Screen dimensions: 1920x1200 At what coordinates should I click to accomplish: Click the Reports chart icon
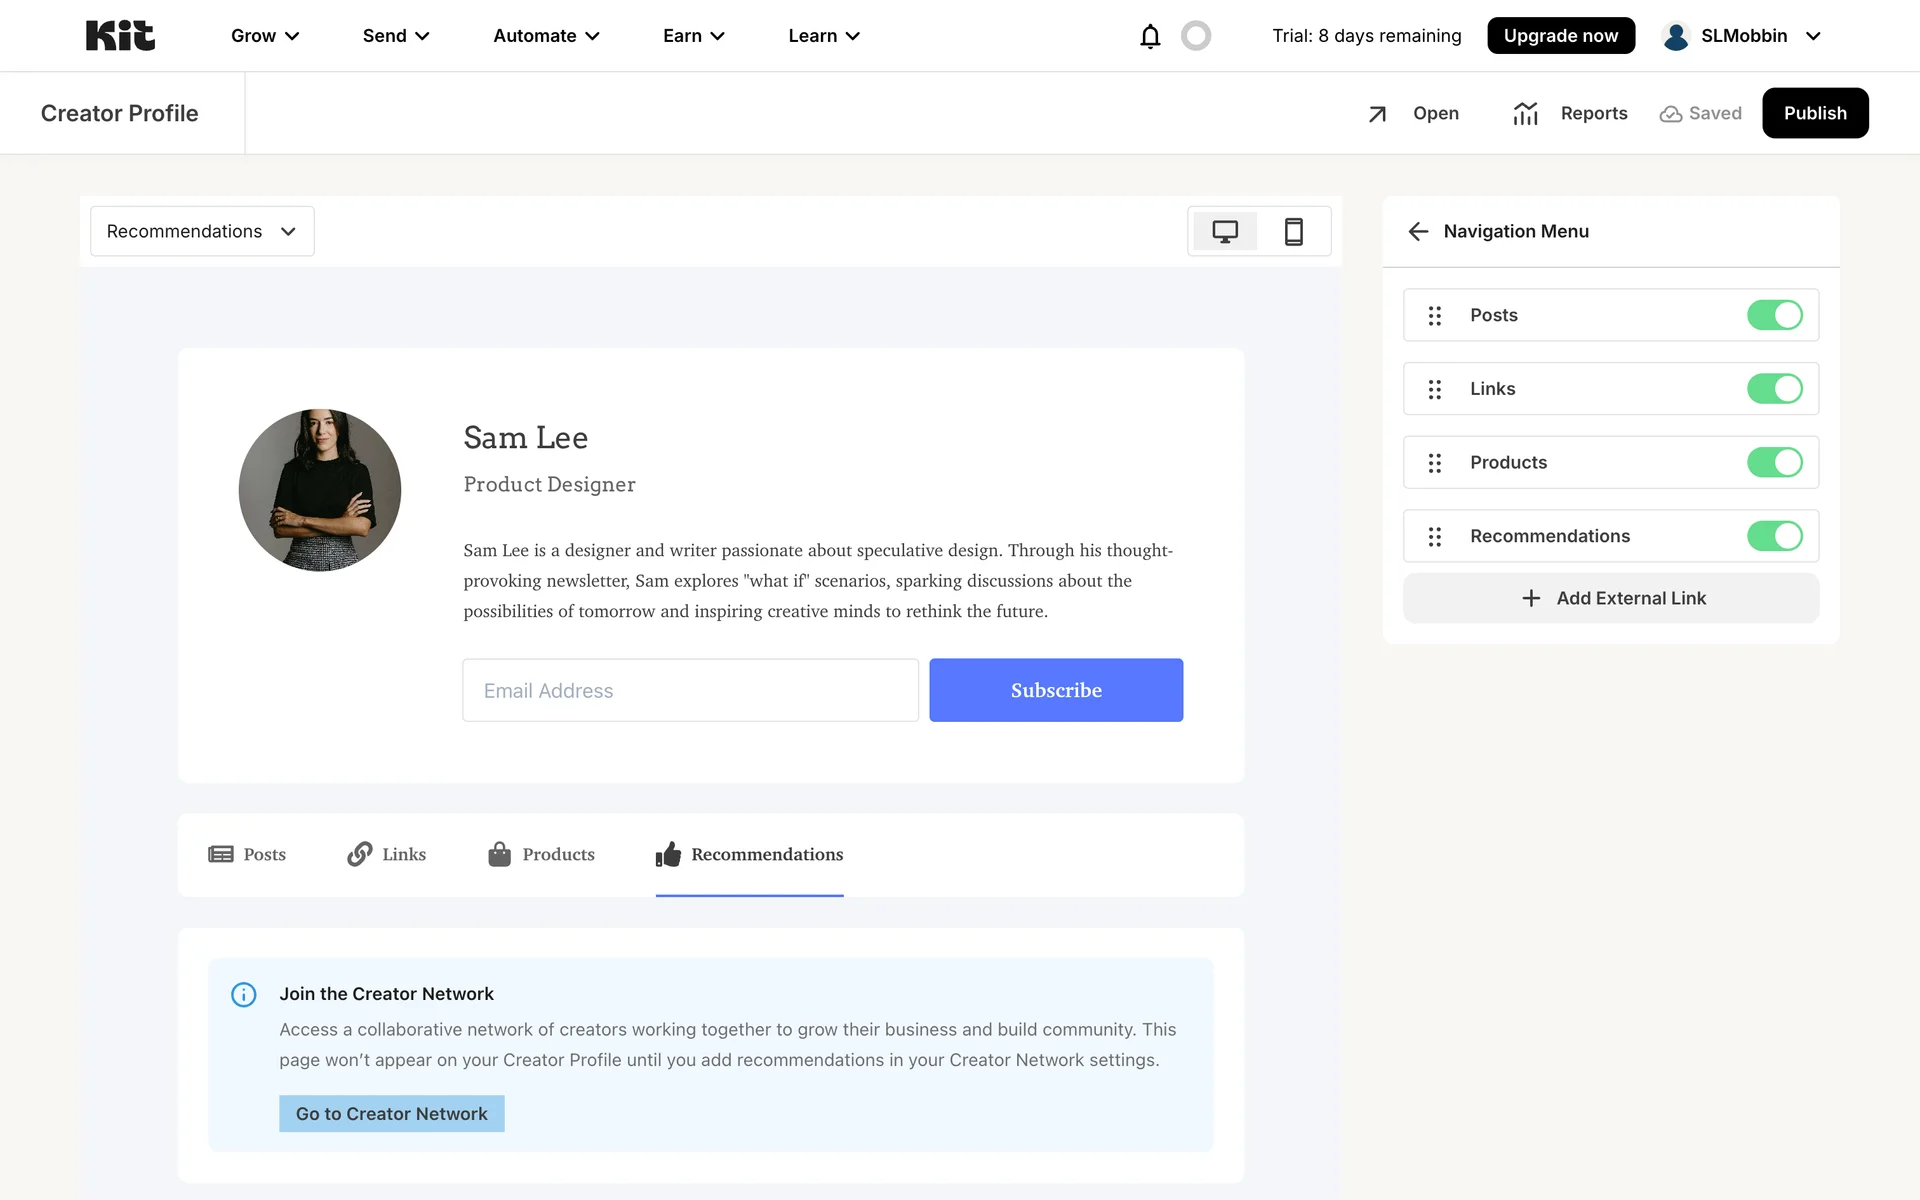coord(1525,114)
